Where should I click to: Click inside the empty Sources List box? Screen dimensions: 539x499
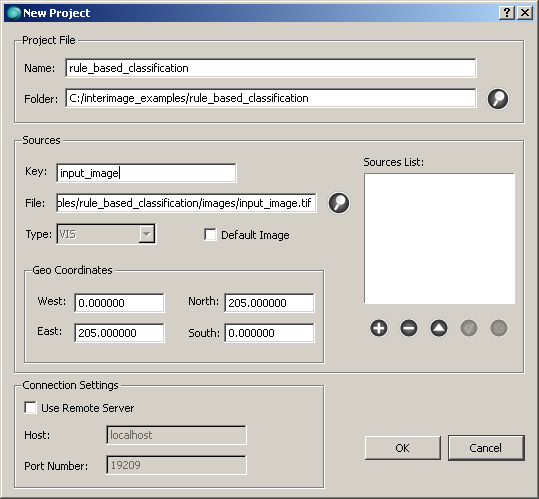tap(439, 239)
